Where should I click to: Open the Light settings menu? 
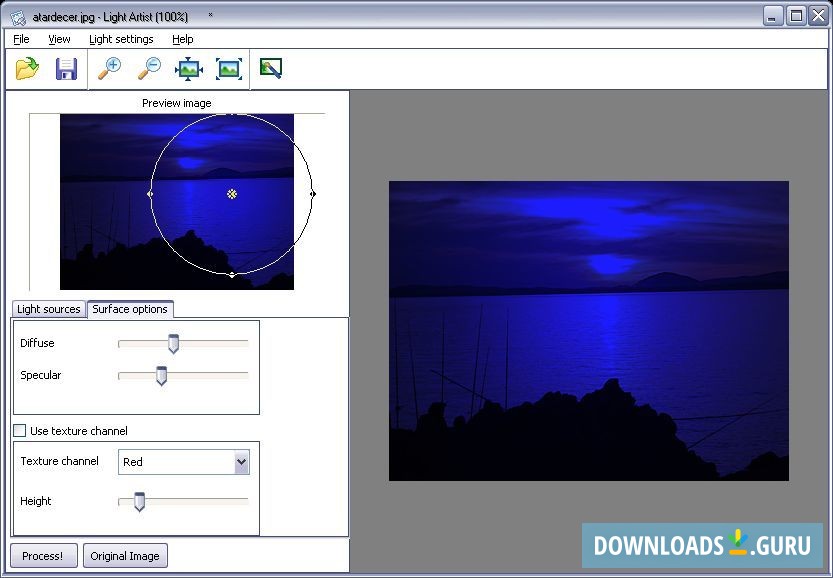tap(121, 39)
